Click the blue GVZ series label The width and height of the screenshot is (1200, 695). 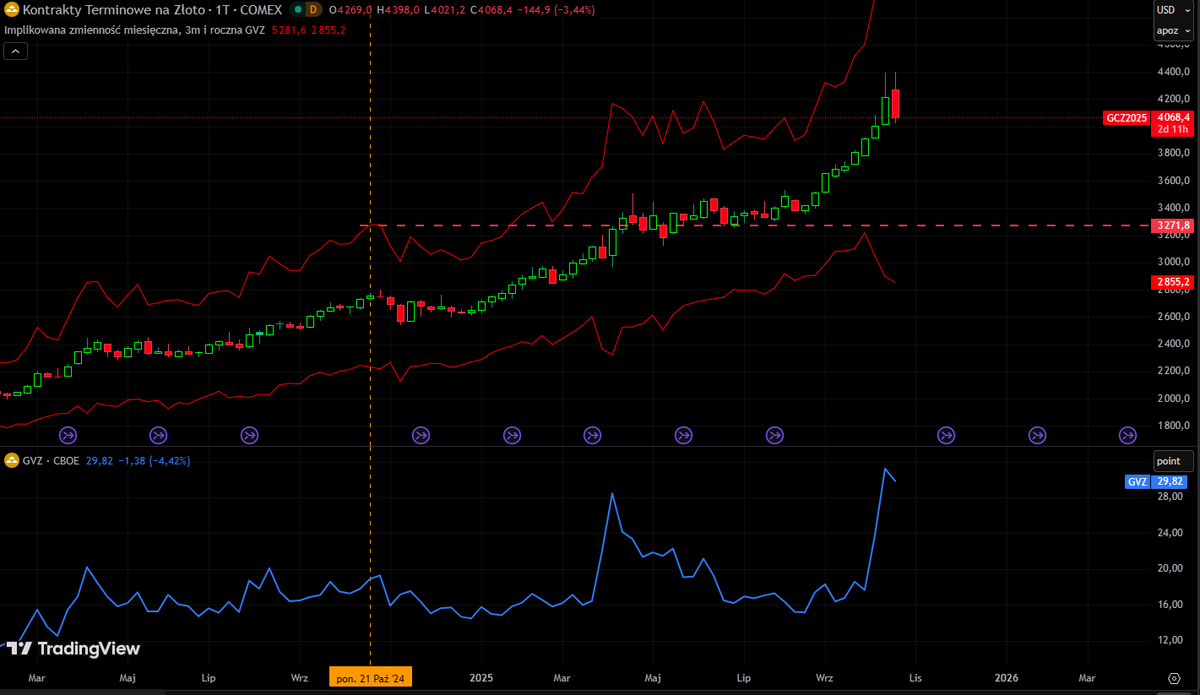tap(1137, 481)
